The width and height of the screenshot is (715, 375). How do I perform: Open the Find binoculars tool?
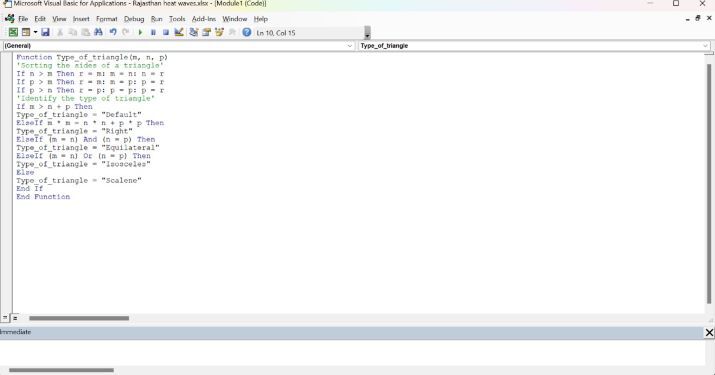point(98,32)
